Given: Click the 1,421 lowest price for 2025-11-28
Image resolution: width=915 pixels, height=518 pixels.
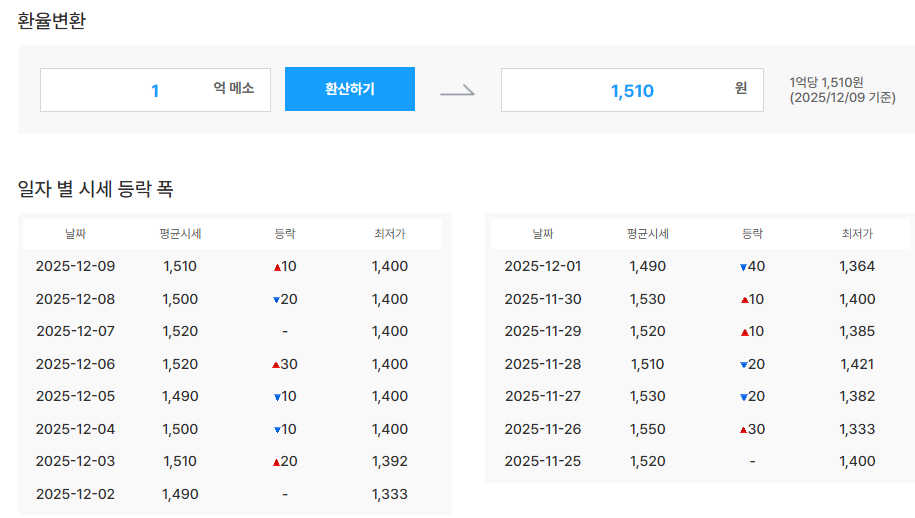Looking at the screenshot, I should click(x=857, y=365).
